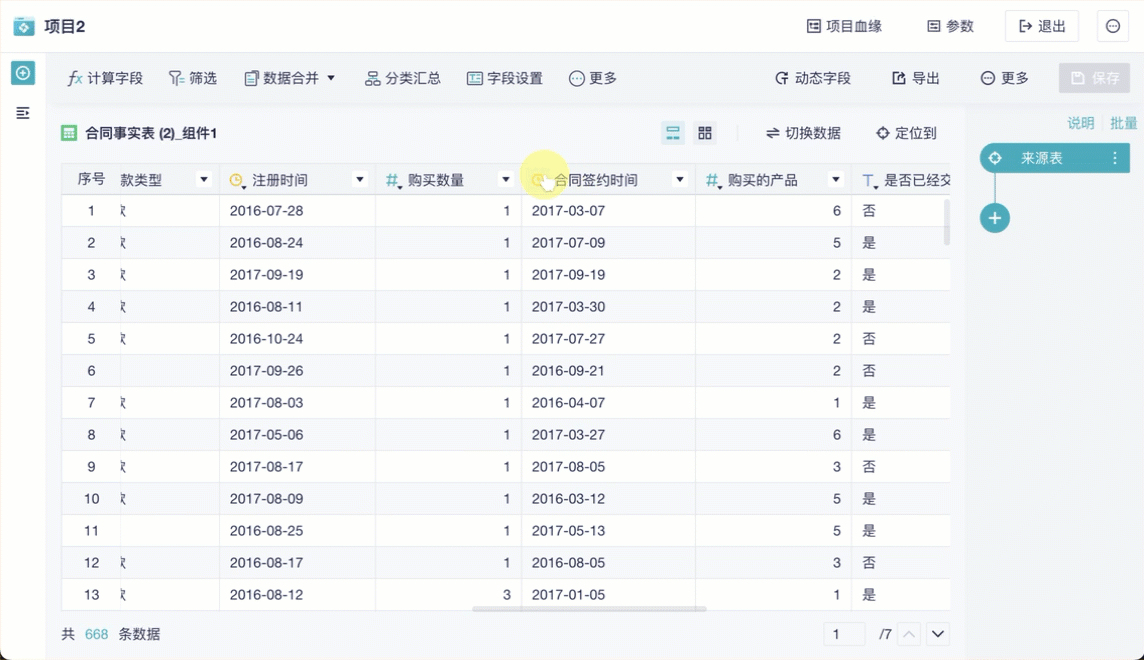Switch to list row view mode

[x=673, y=133]
